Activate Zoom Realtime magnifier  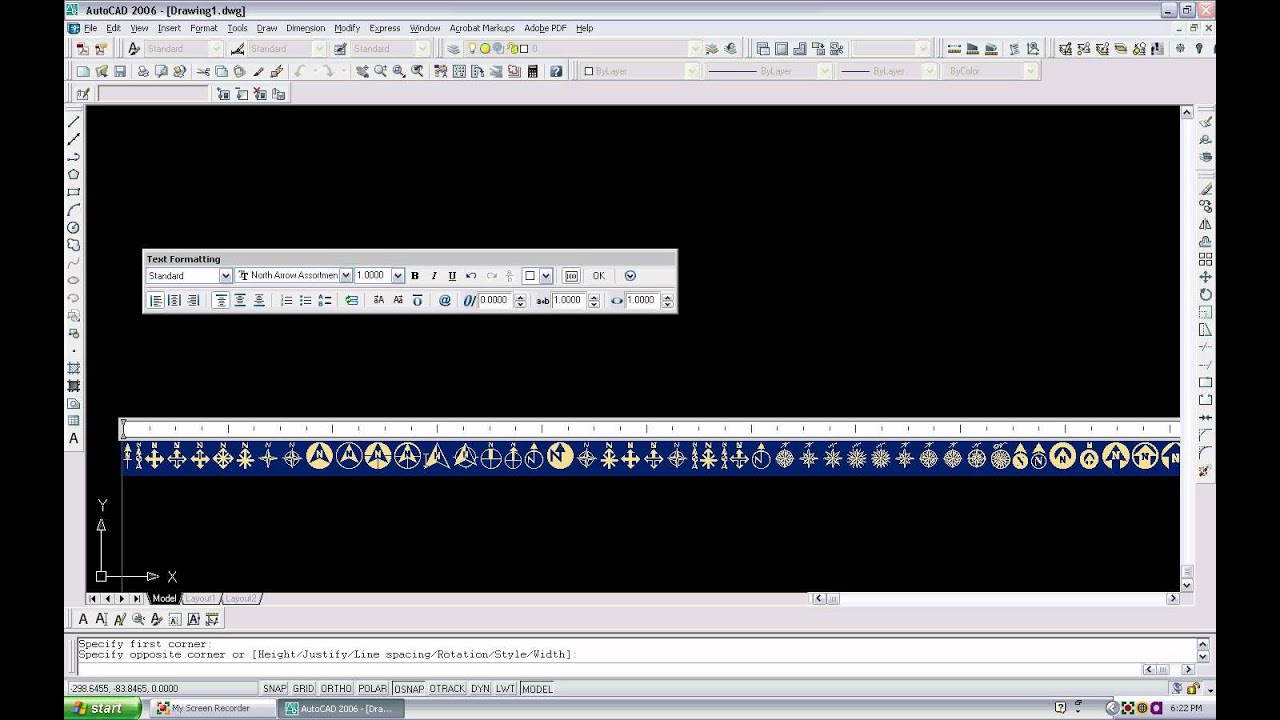tap(381, 71)
